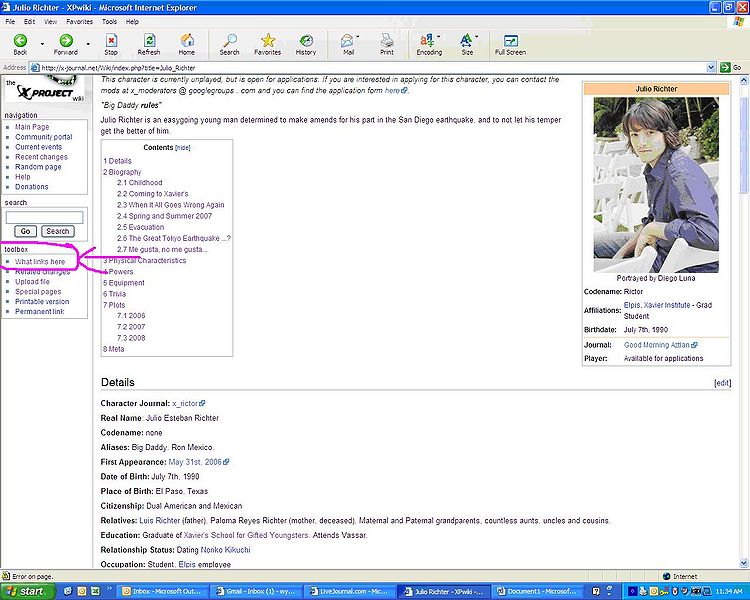The image size is (750, 600).
Task: Click the vertical scrollbar down arrow
Action: [744, 563]
